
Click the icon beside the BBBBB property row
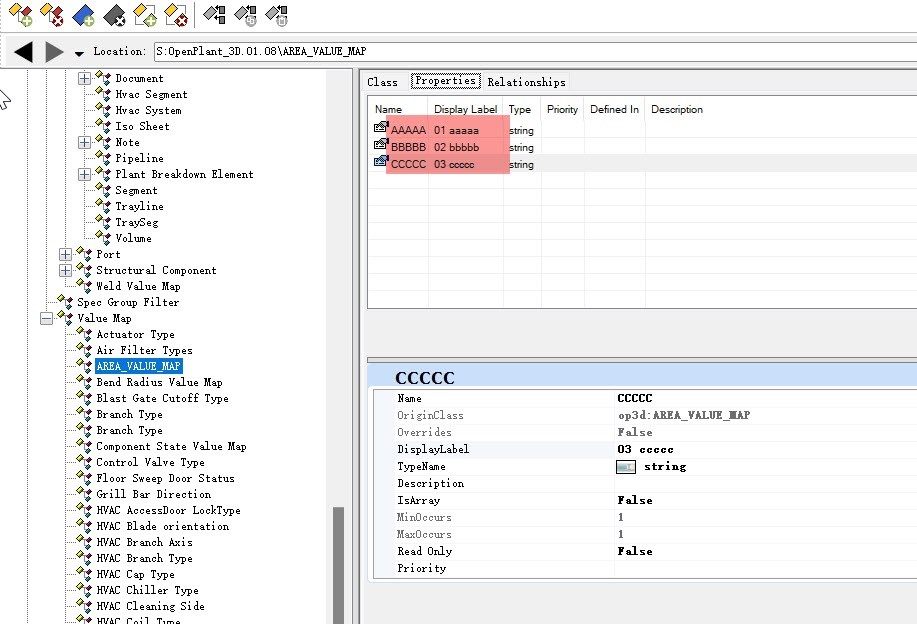(x=380, y=146)
